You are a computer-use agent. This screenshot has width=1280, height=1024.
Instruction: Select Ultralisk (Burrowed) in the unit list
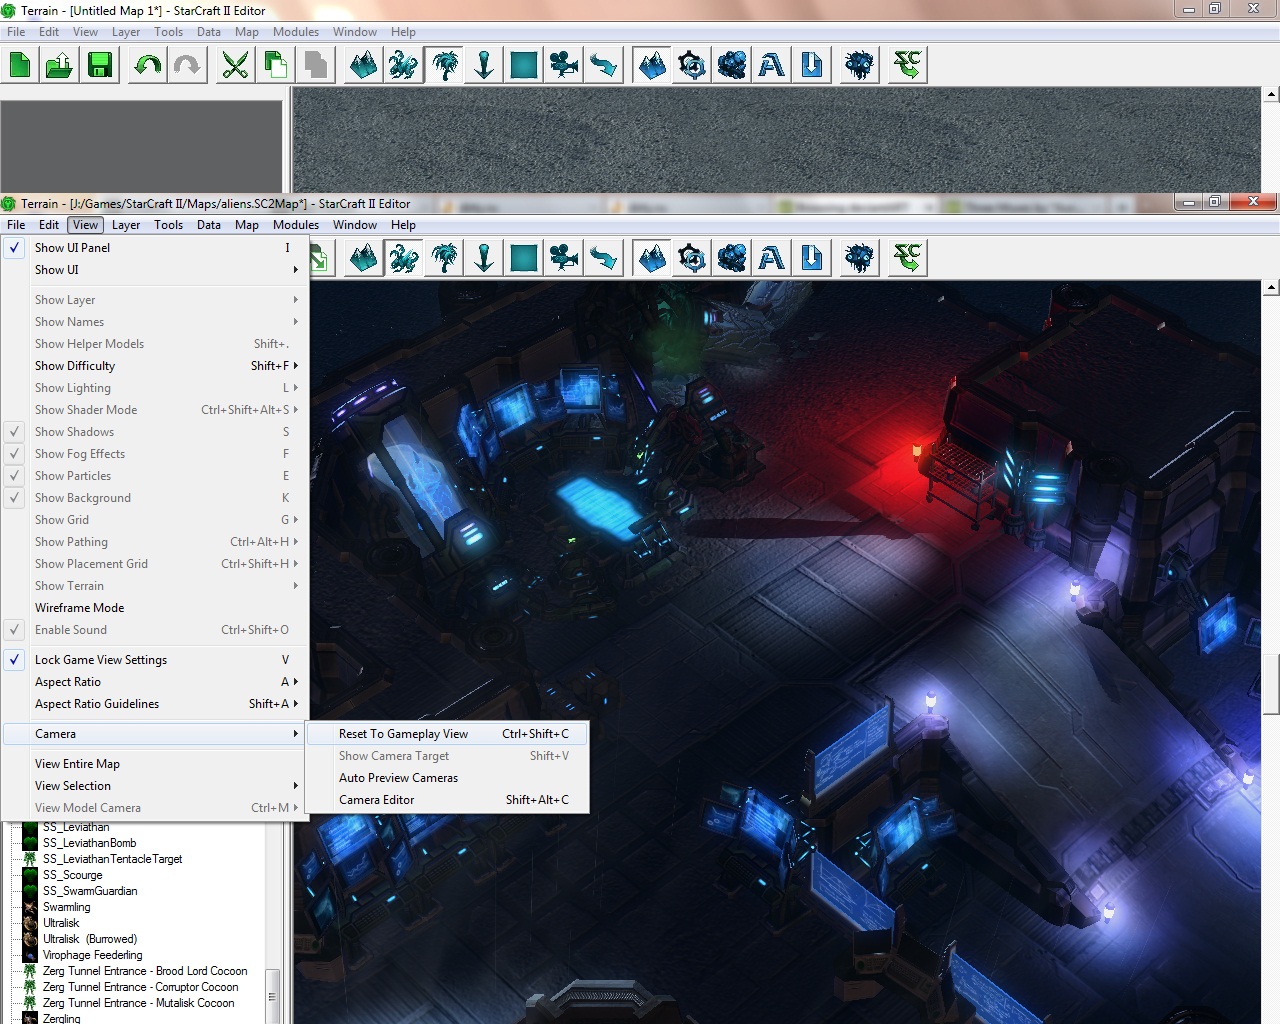click(x=90, y=939)
